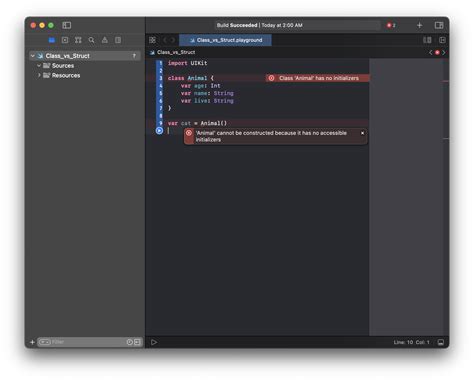
Task: Toggle source-controlled files filter icon
Action: [137, 342]
